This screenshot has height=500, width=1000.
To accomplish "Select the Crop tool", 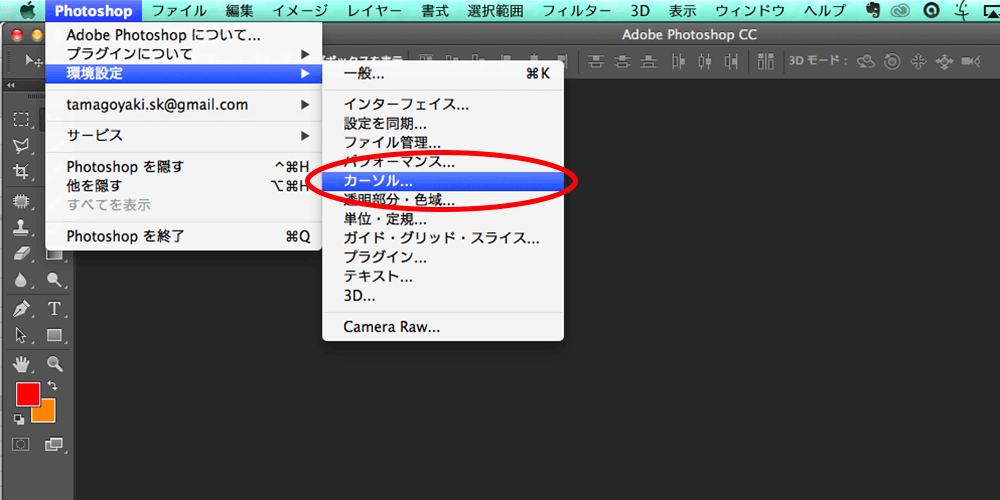I will coord(22,172).
